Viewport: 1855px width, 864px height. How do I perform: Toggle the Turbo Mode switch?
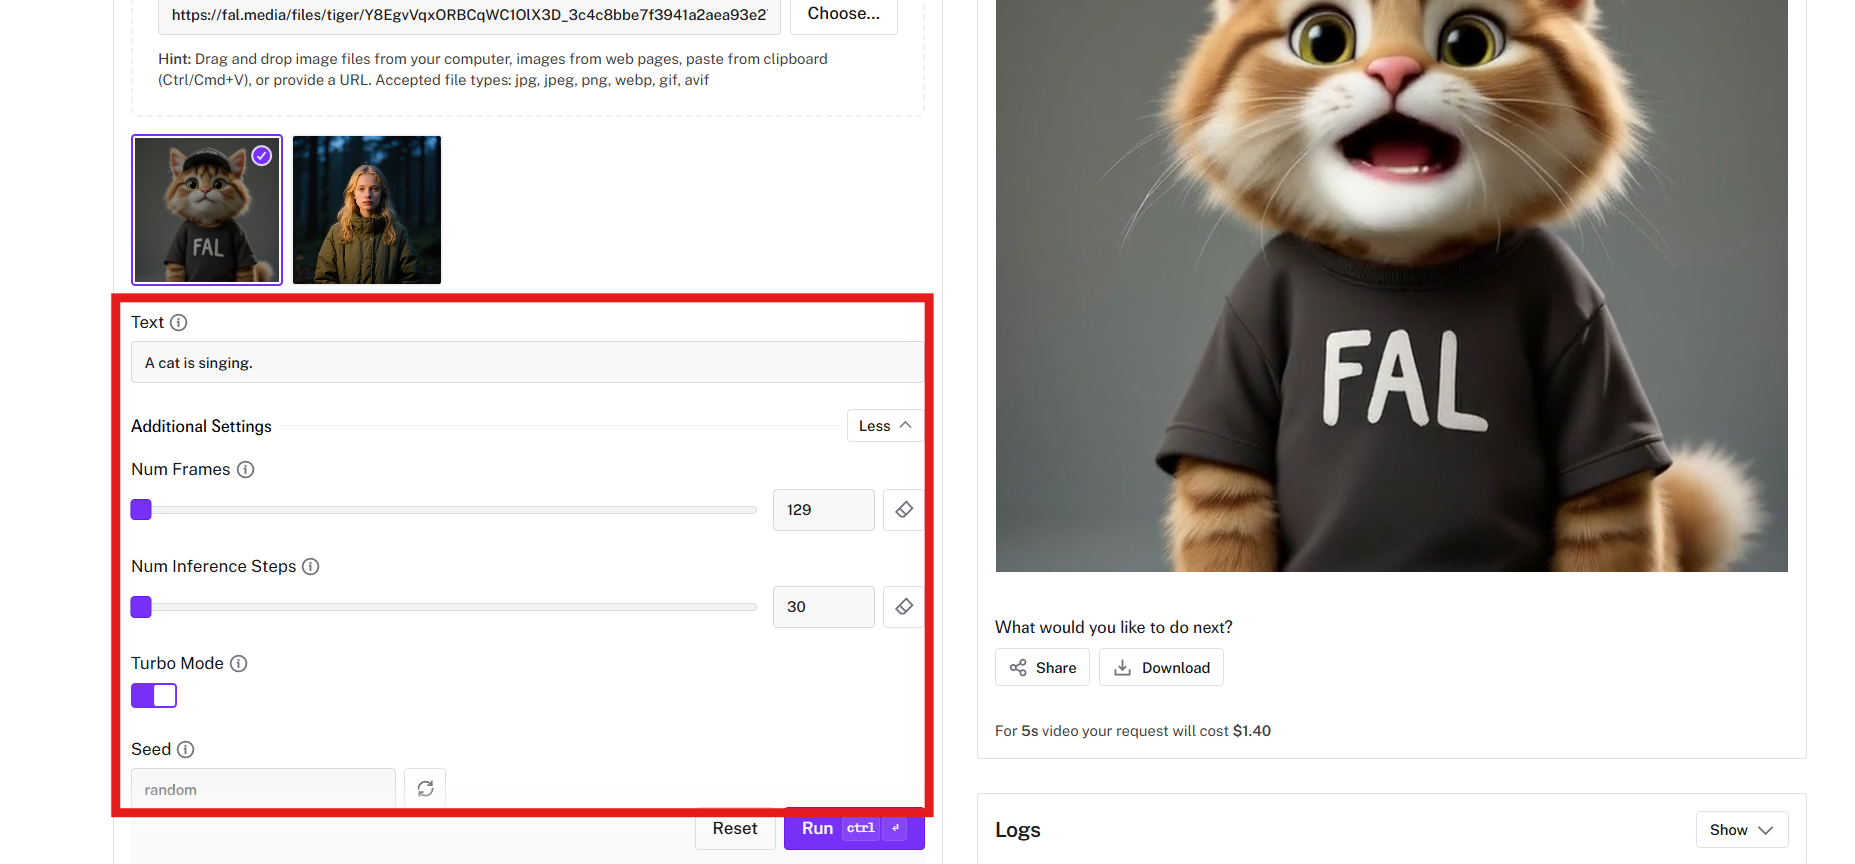(x=154, y=696)
